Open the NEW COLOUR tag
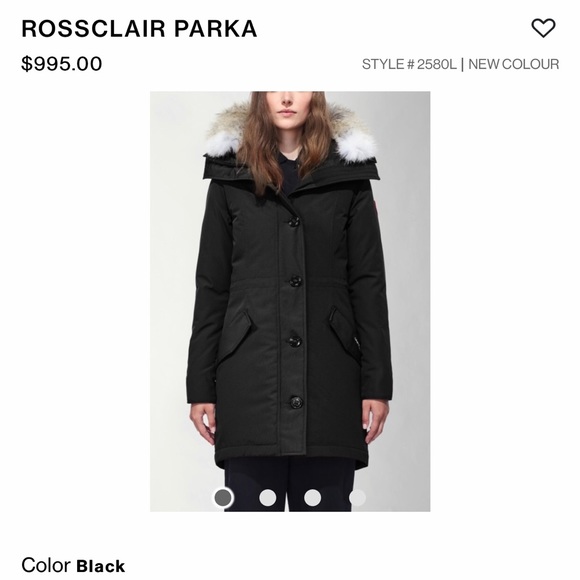The width and height of the screenshot is (580, 580). (514, 64)
